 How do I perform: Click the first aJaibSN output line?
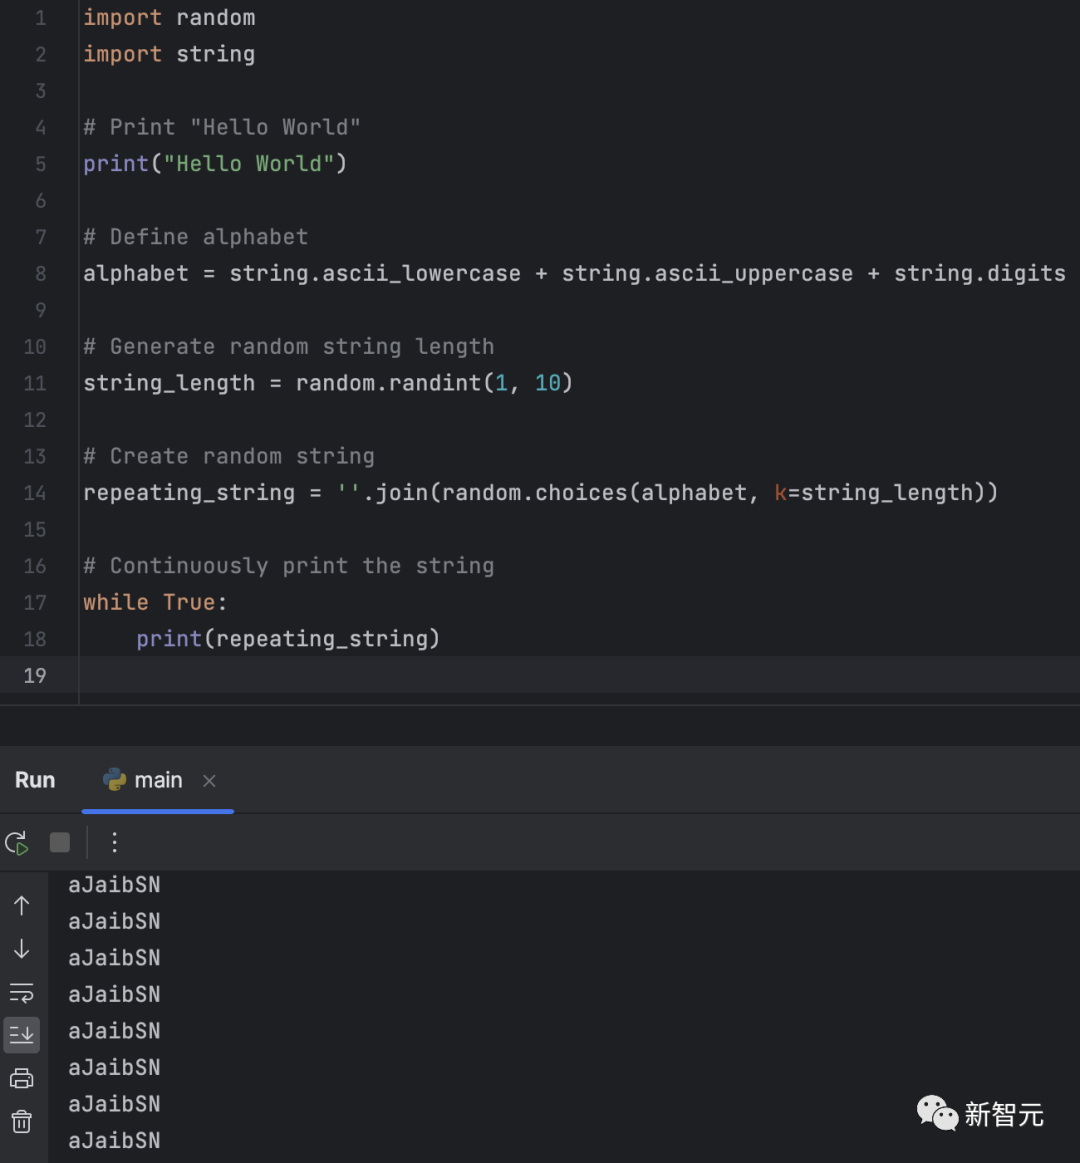tap(114, 885)
